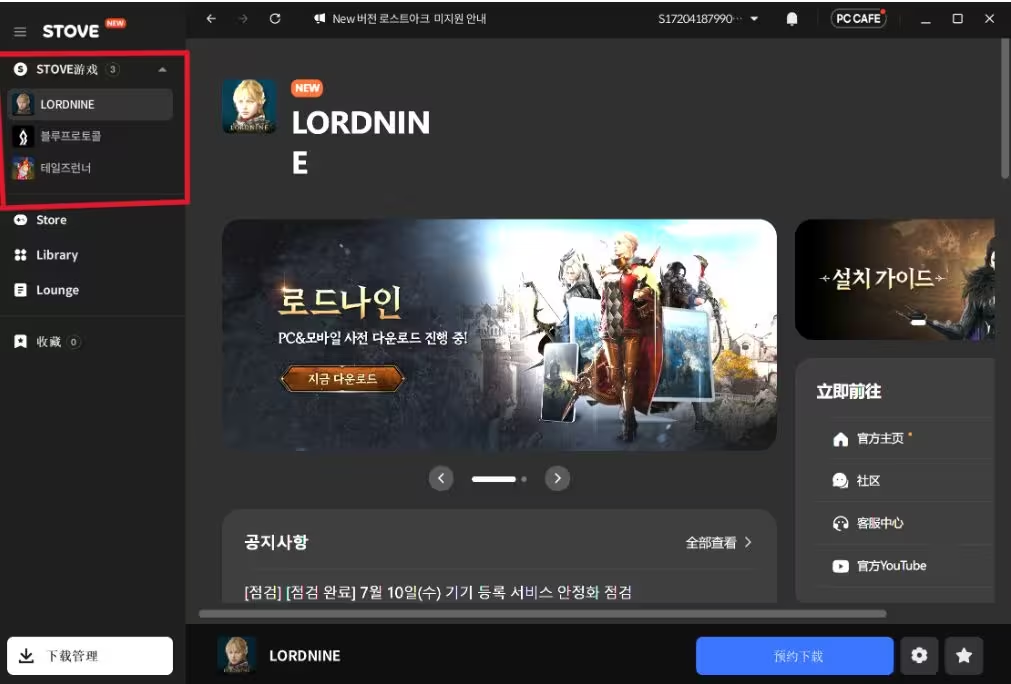Click the headset icon beside 客服中心
Screen dimensions: 1011x684
coord(841,523)
